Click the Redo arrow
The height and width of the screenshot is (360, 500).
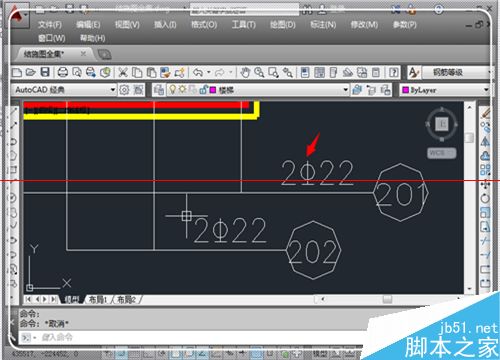pyautogui.click(x=220, y=72)
